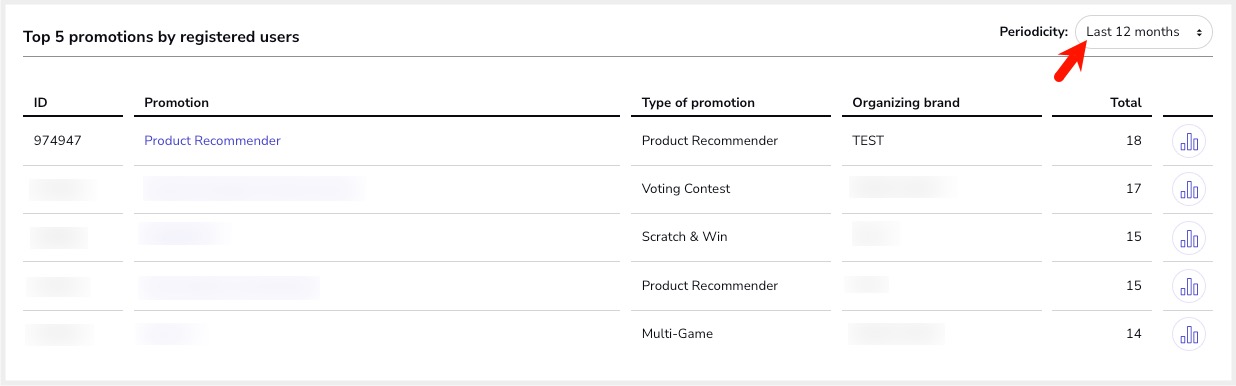Image resolution: width=1236 pixels, height=386 pixels.
Task: Open the bar chart icon in the Voting Contest row
Action: click(x=1189, y=189)
